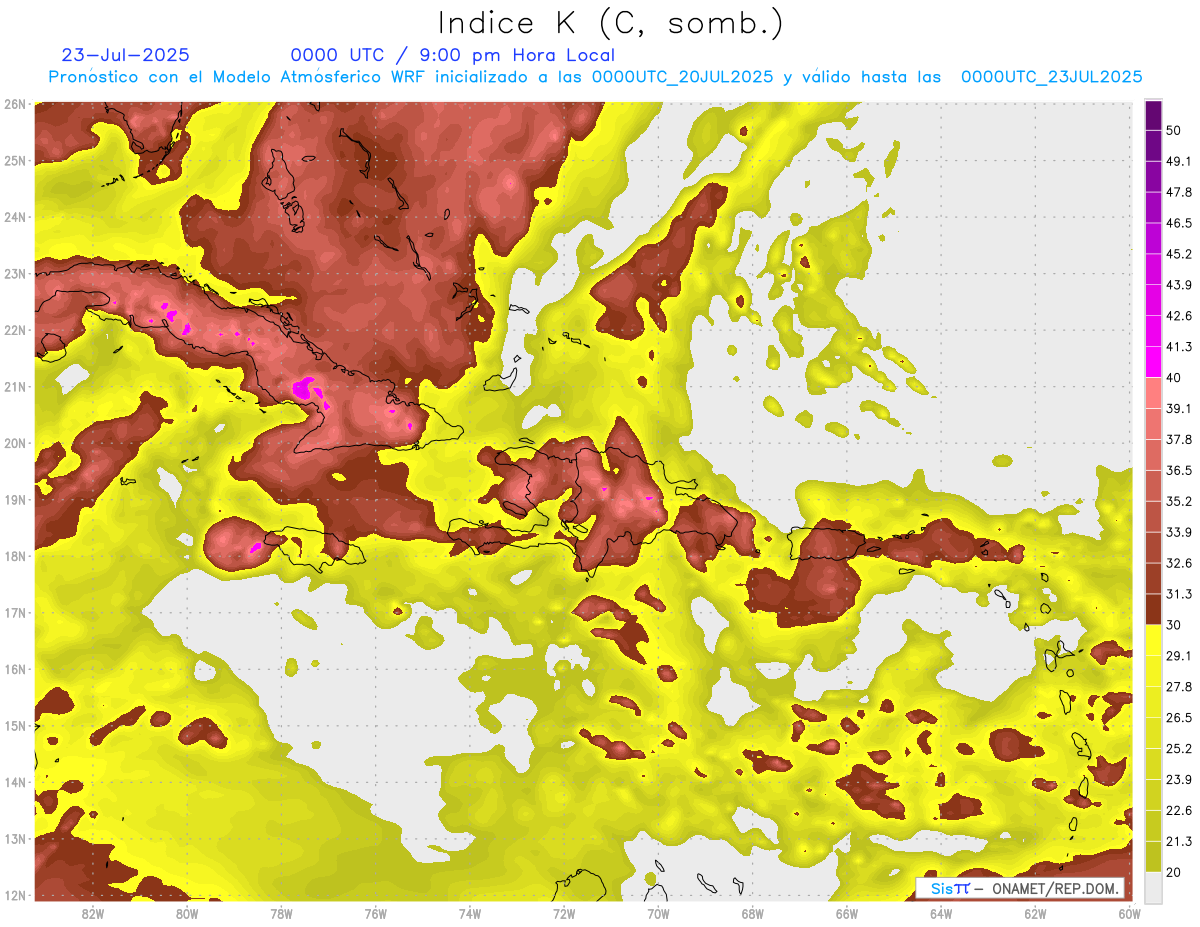Click the longitude axis label "74W"

pos(470,913)
